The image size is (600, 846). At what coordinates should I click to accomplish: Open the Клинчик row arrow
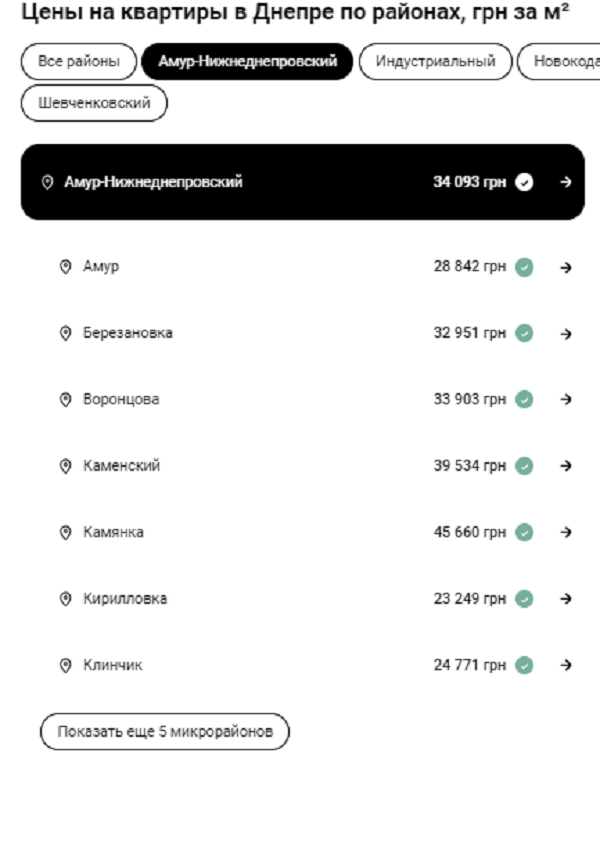[566, 665]
